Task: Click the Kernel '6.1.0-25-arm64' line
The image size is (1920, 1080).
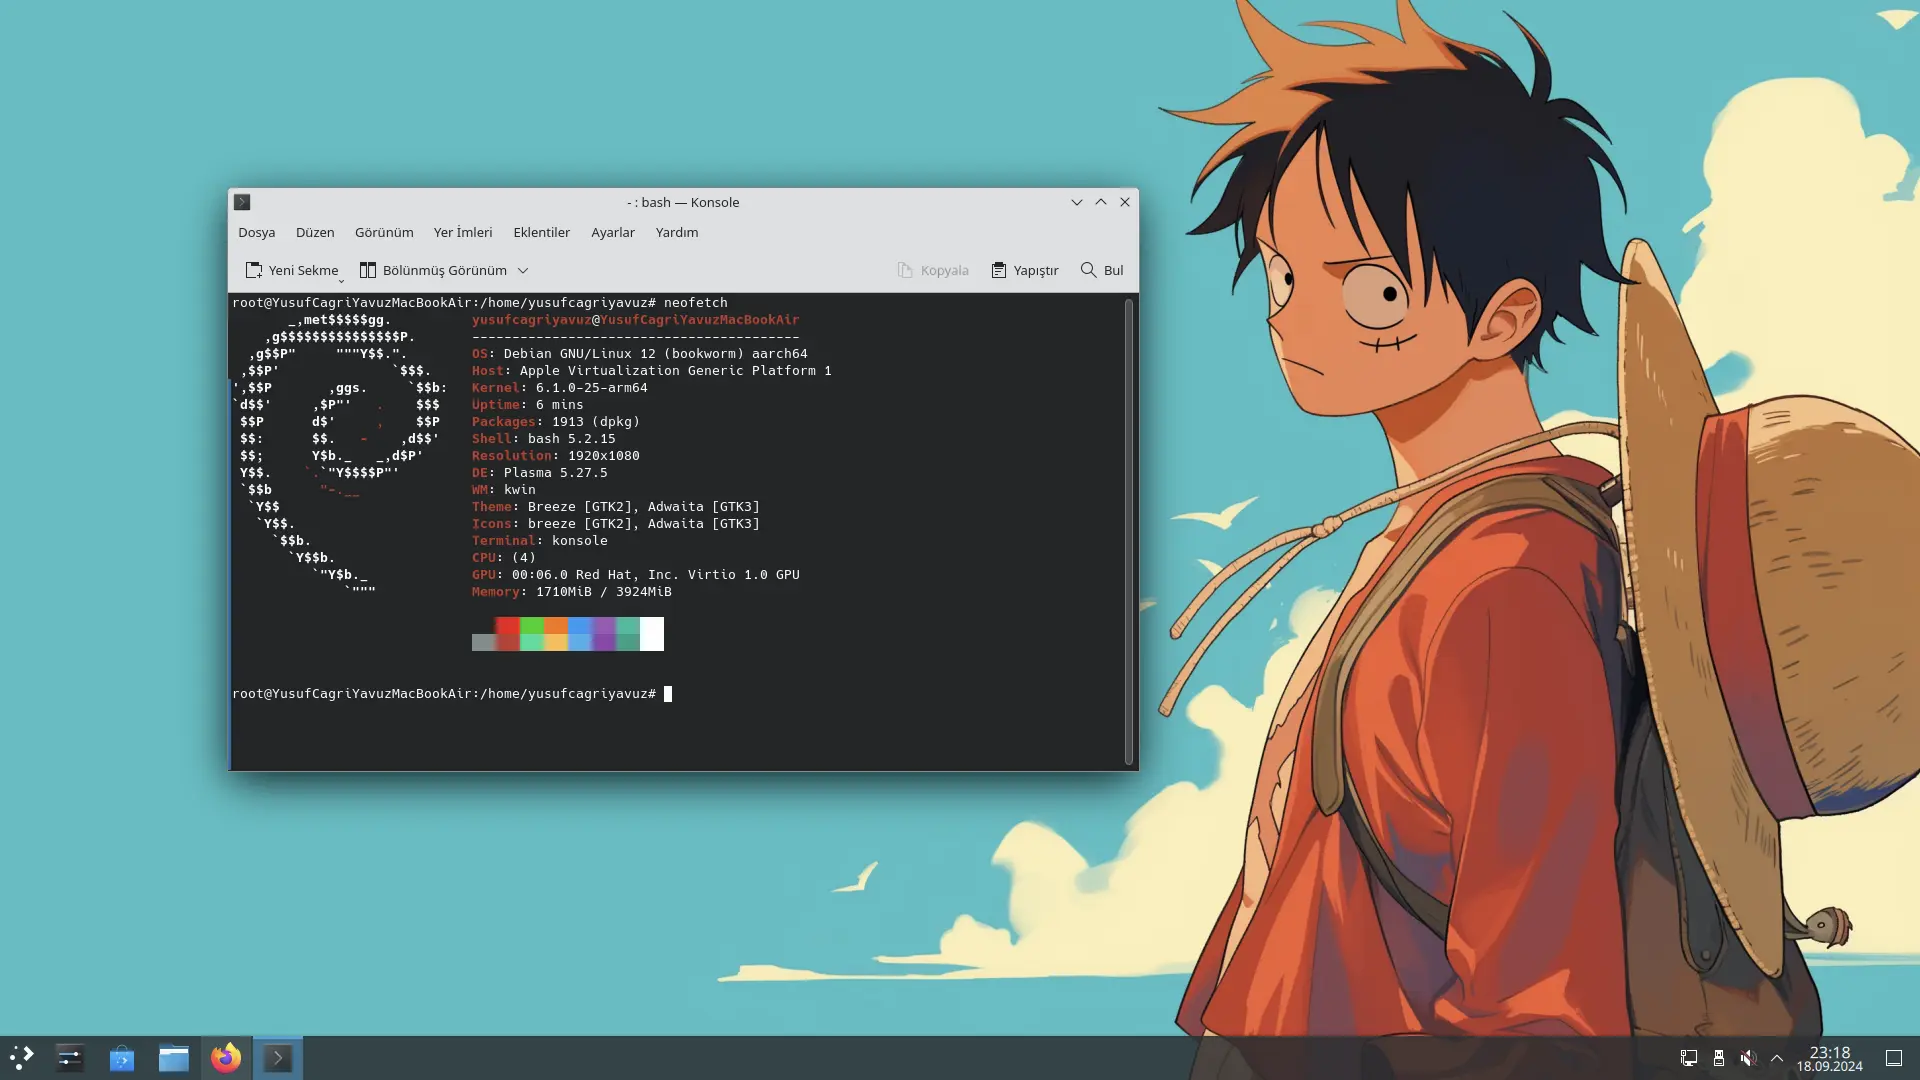Action: [x=560, y=388]
